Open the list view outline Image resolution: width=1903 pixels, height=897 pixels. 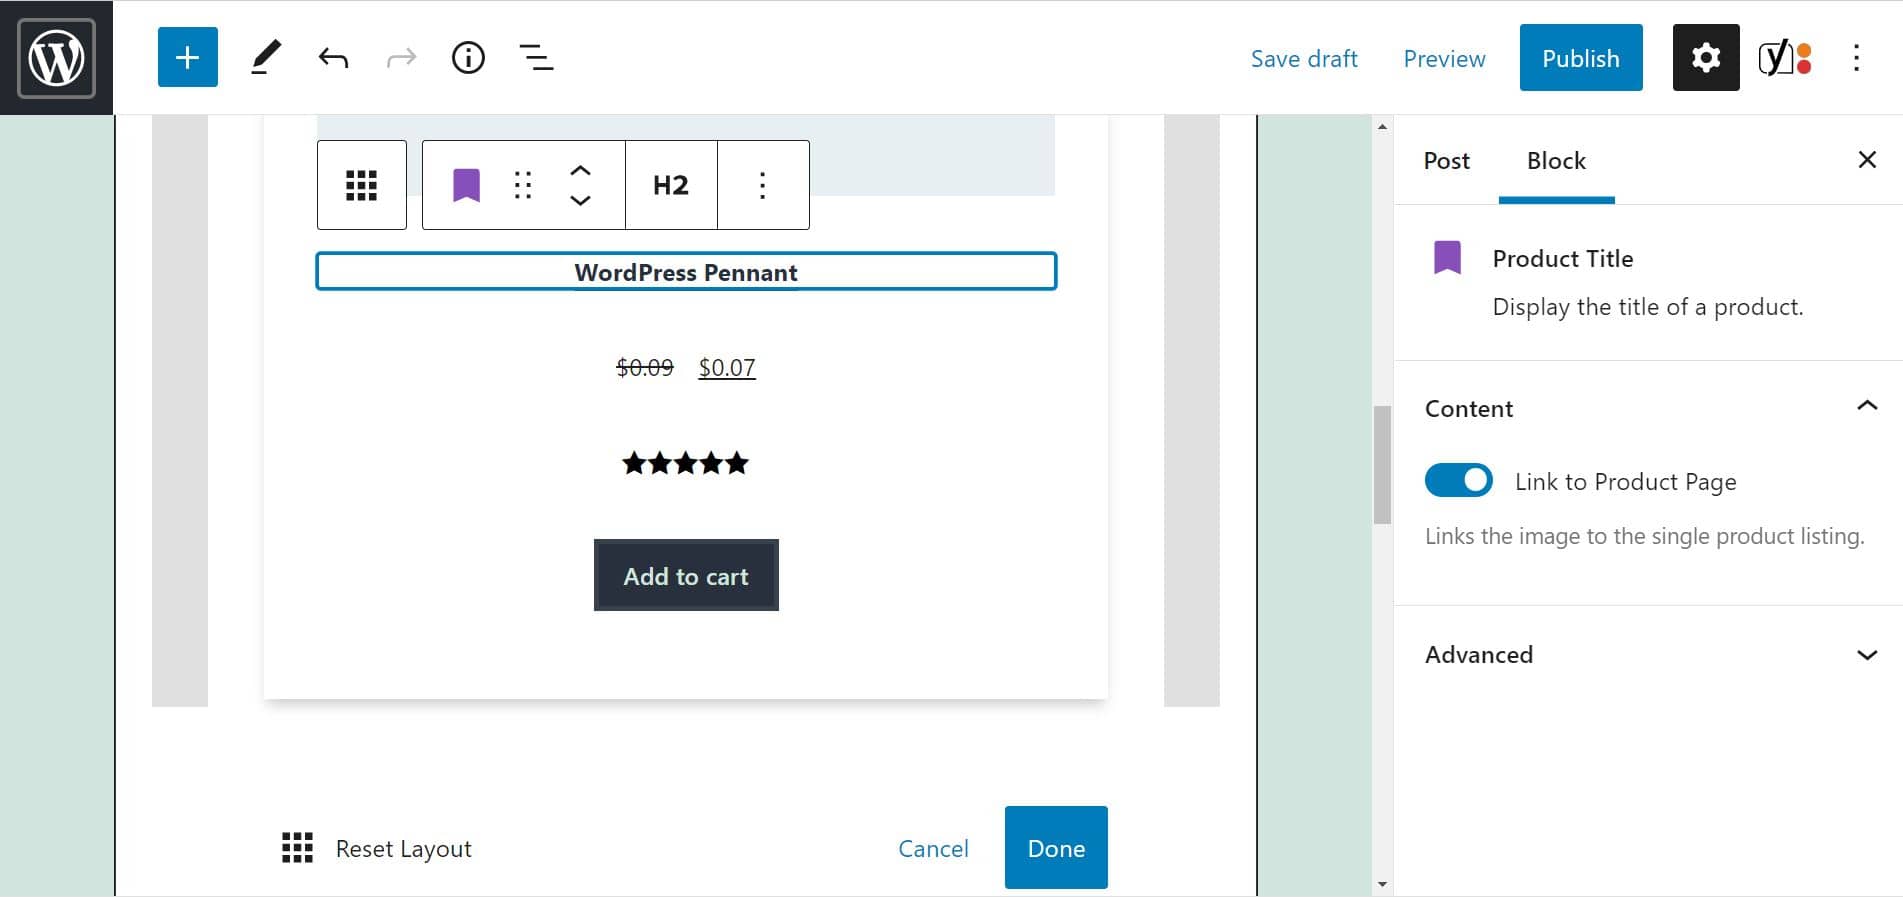(x=537, y=58)
